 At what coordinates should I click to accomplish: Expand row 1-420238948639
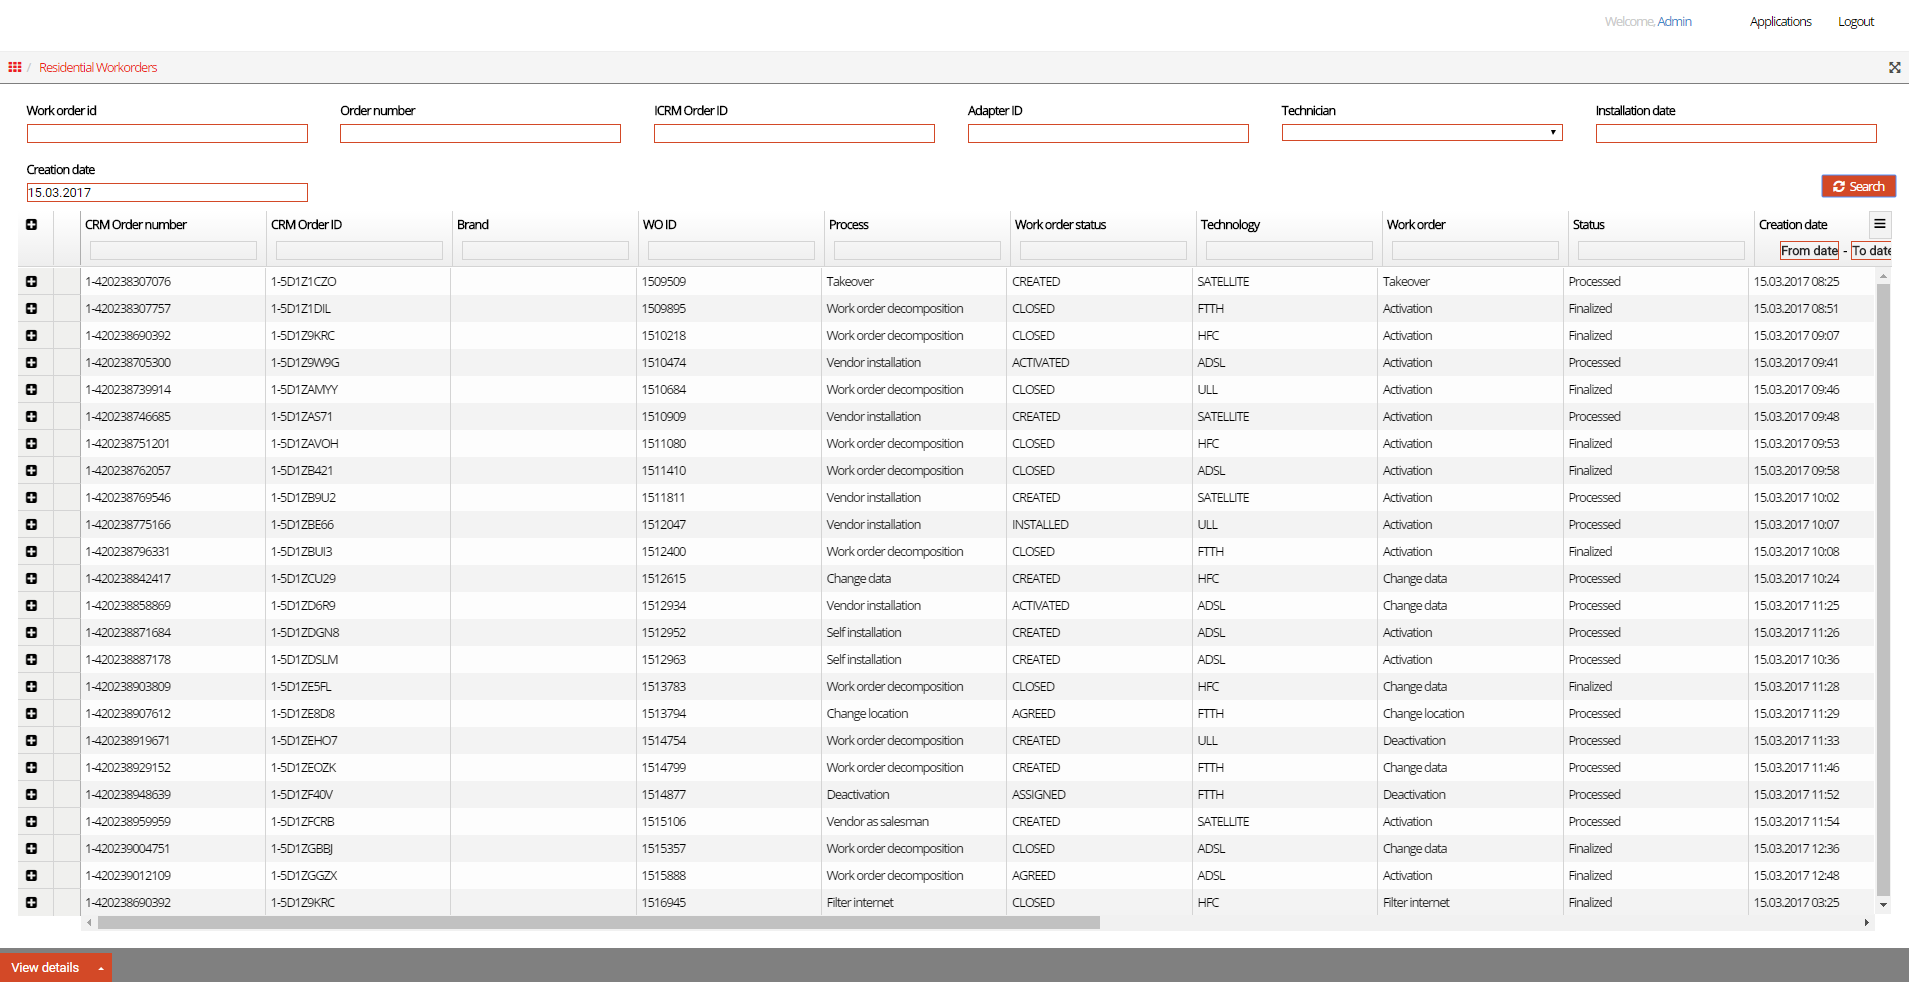(x=32, y=795)
